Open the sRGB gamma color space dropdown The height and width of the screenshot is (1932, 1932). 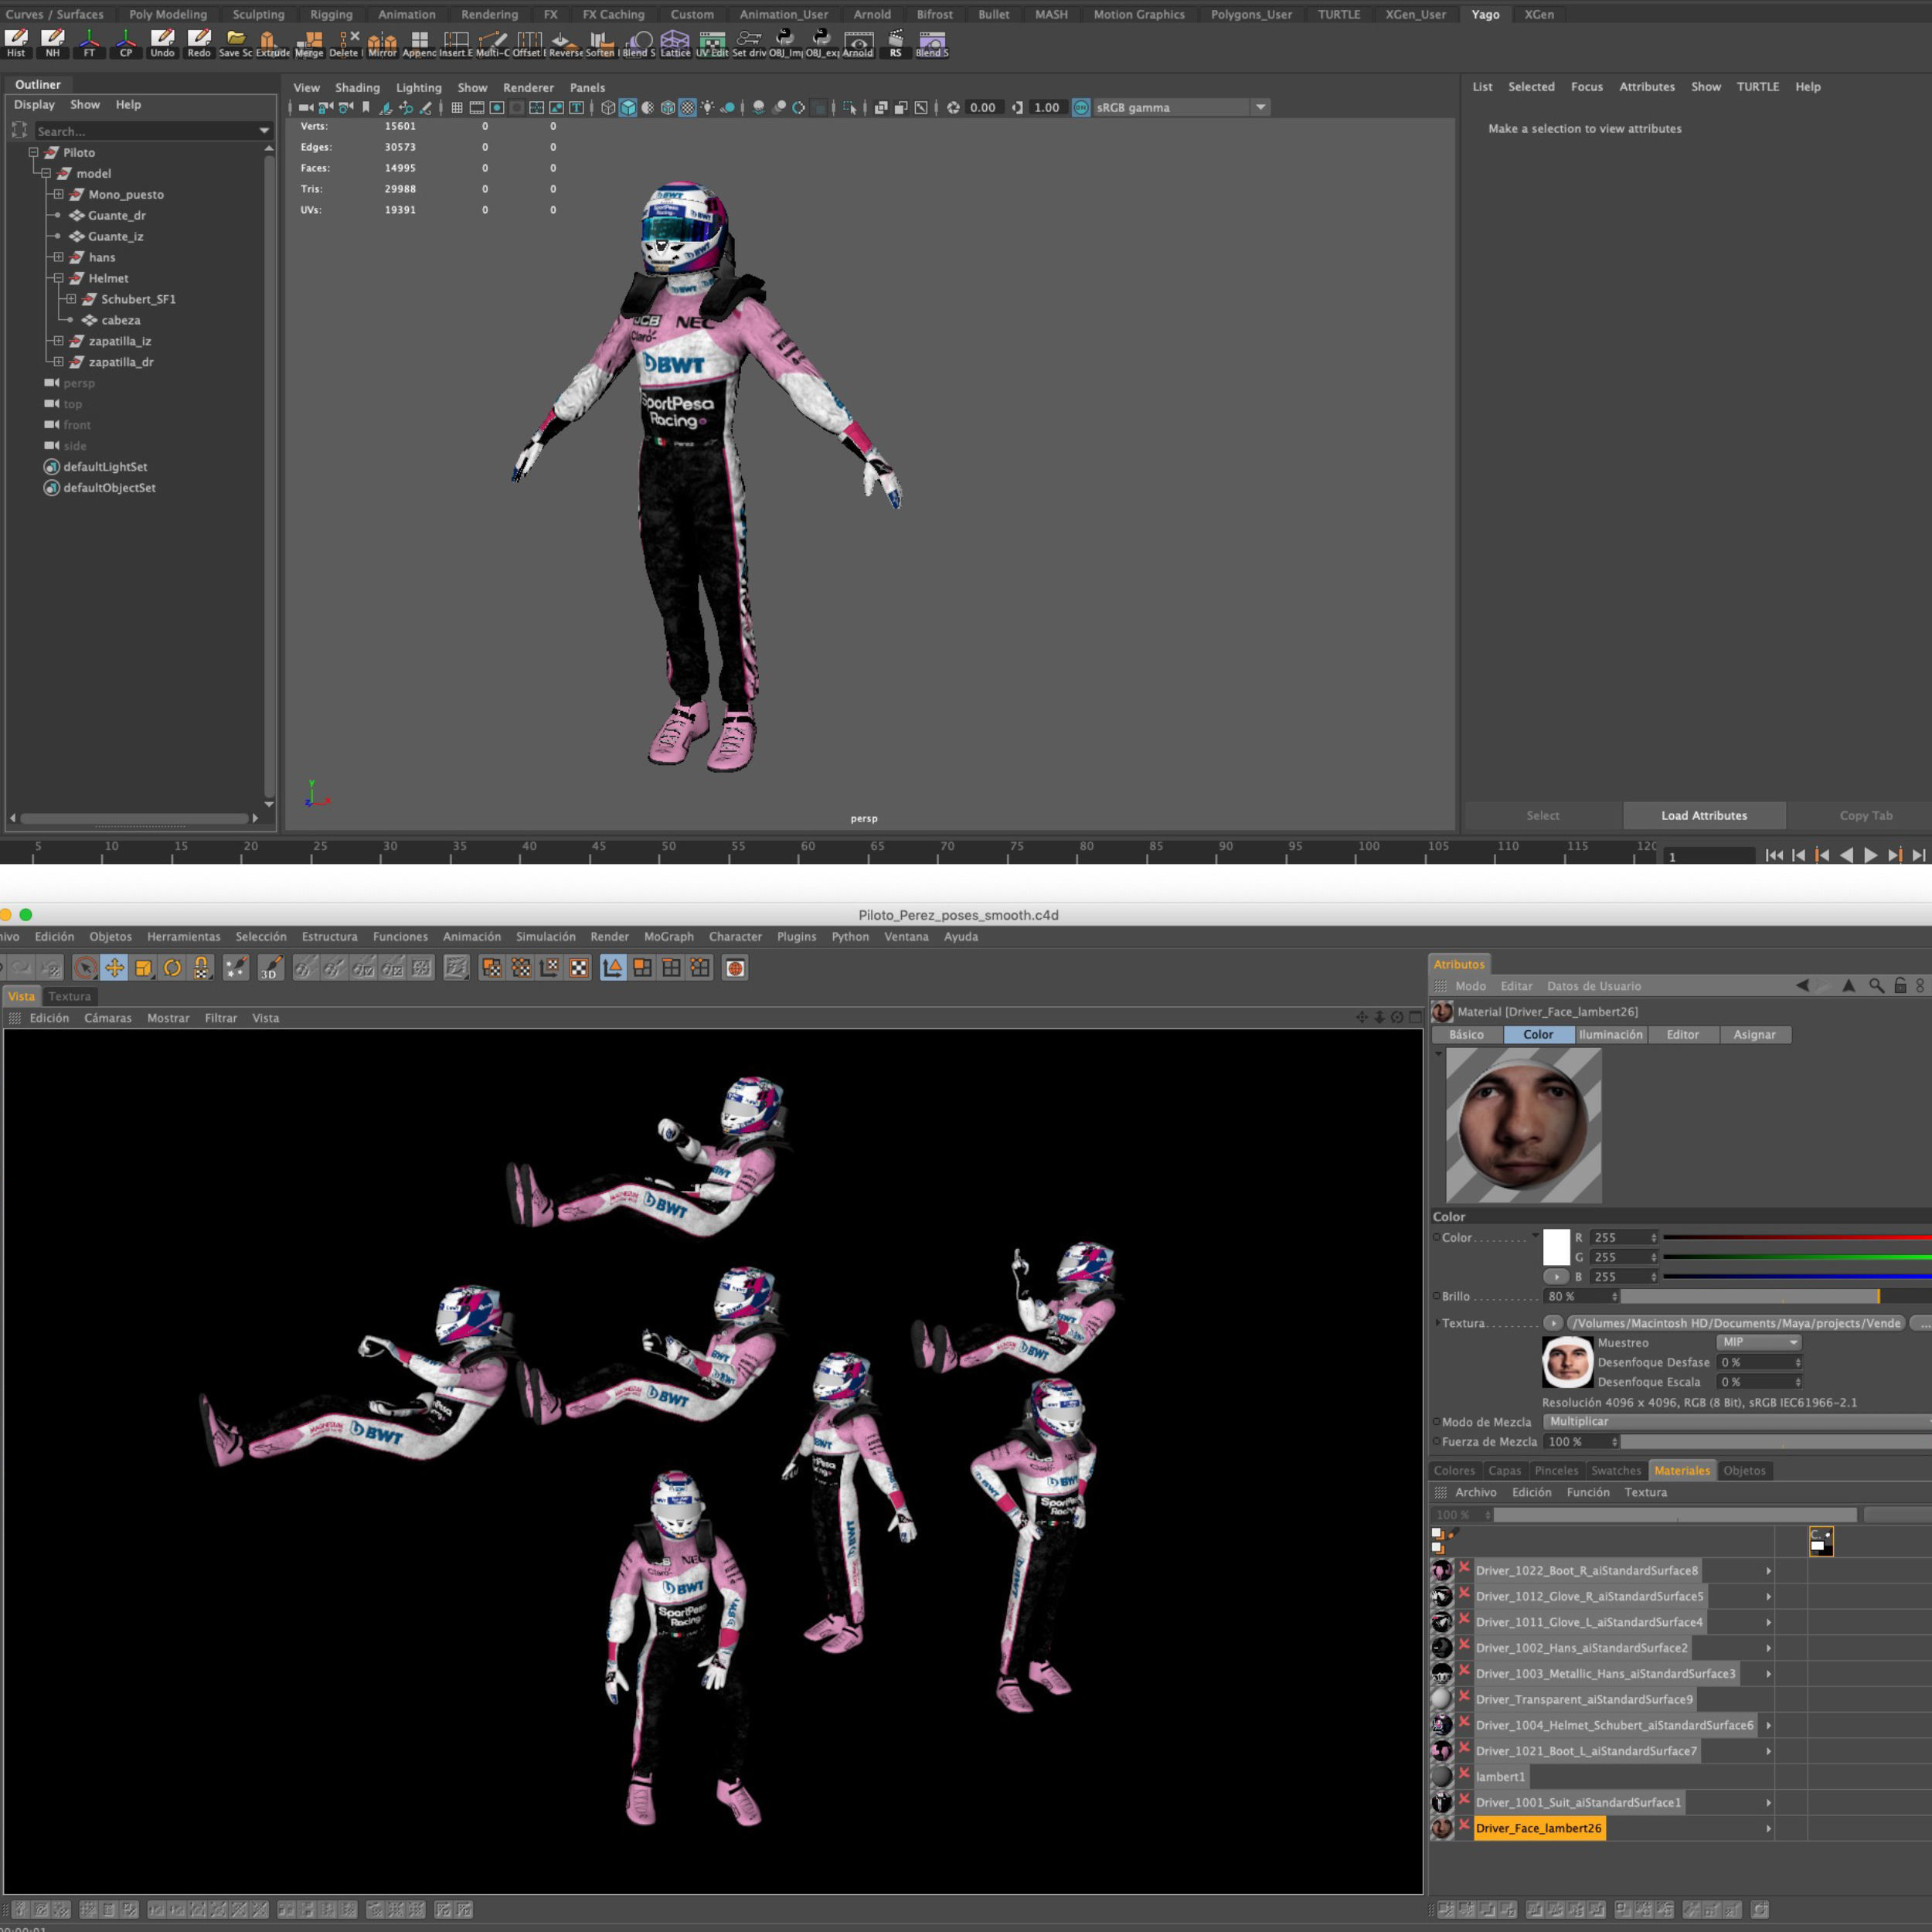(1260, 108)
